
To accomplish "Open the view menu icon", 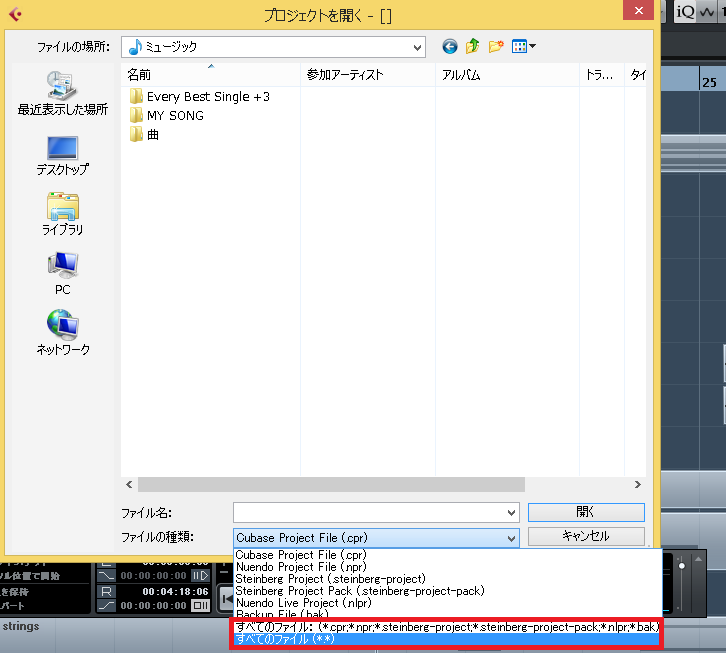I will click(x=524, y=46).
